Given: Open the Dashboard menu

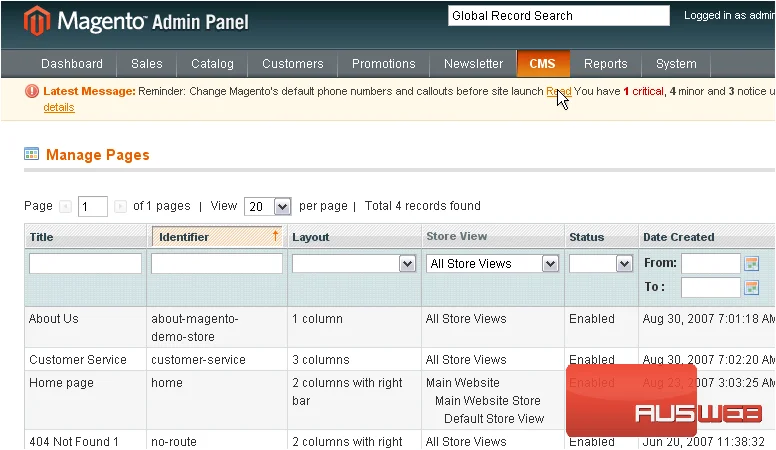Looking at the screenshot, I should pyautogui.click(x=72, y=64).
